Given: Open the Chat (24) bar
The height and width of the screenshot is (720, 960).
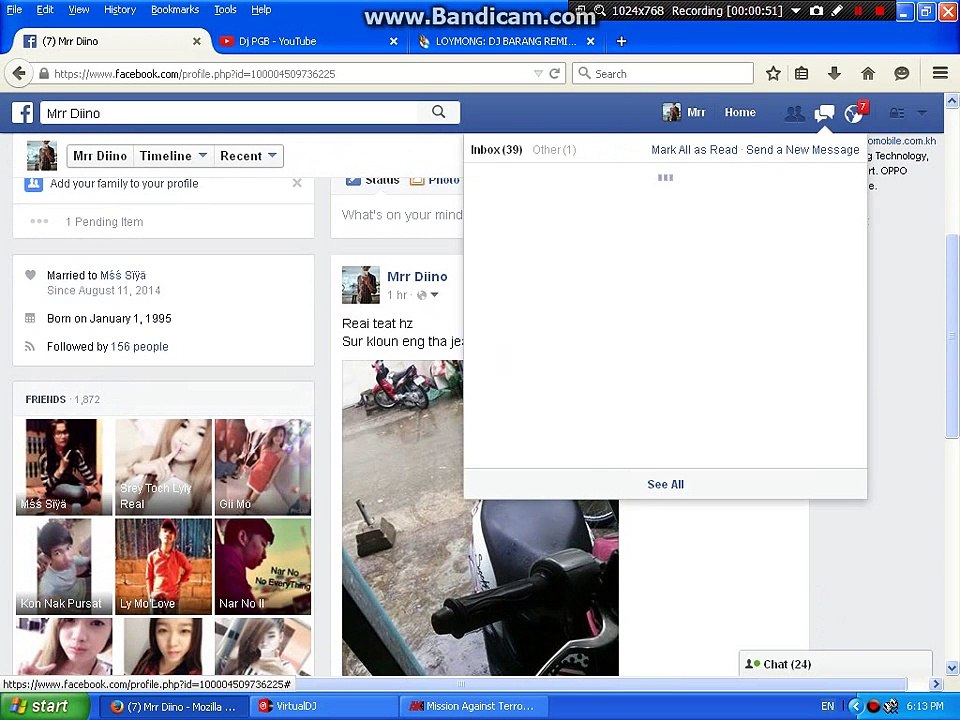Looking at the screenshot, I should [836, 664].
